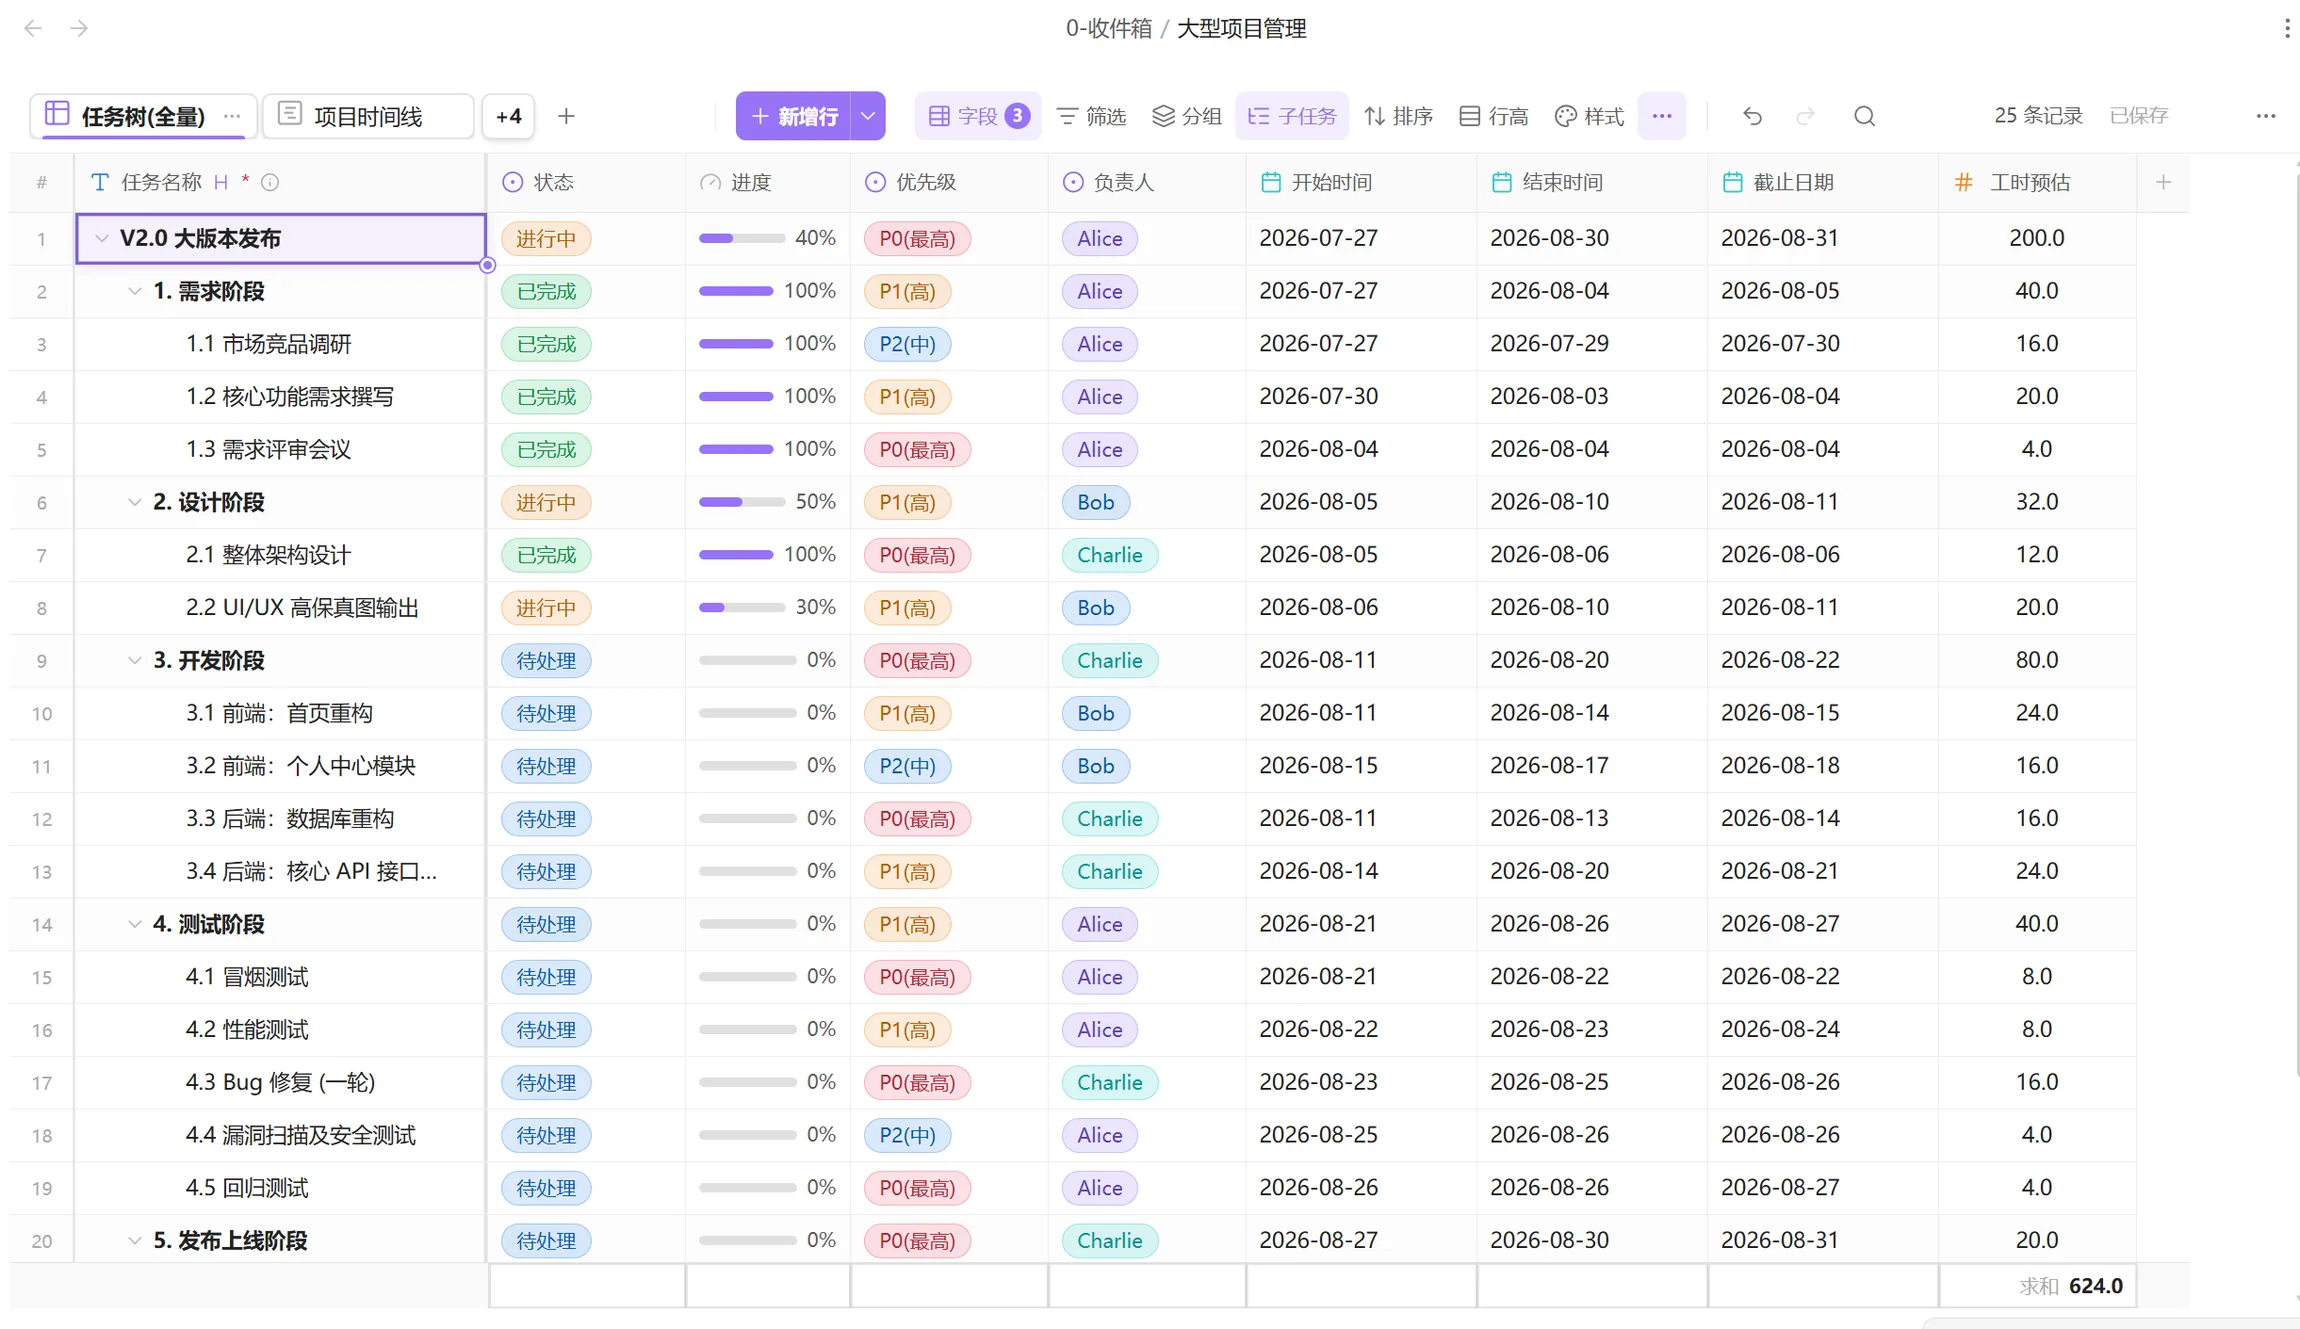Image resolution: width=2300 pixels, height=1329 pixels.
Task: Open the 排序 sort options
Action: point(1398,116)
